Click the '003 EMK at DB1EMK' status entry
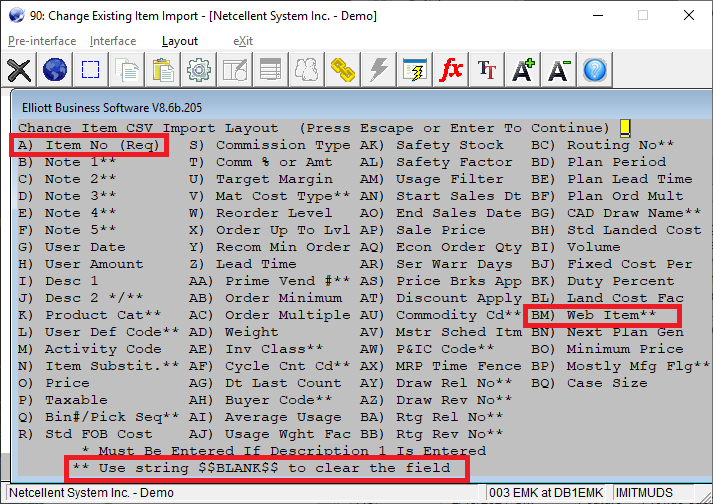This screenshot has height=504, width=713. point(546,493)
